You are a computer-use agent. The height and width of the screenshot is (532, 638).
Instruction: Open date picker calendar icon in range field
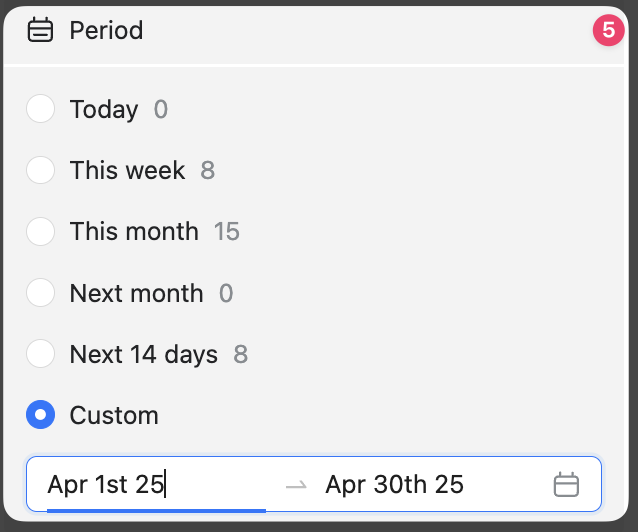click(x=566, y=485)
